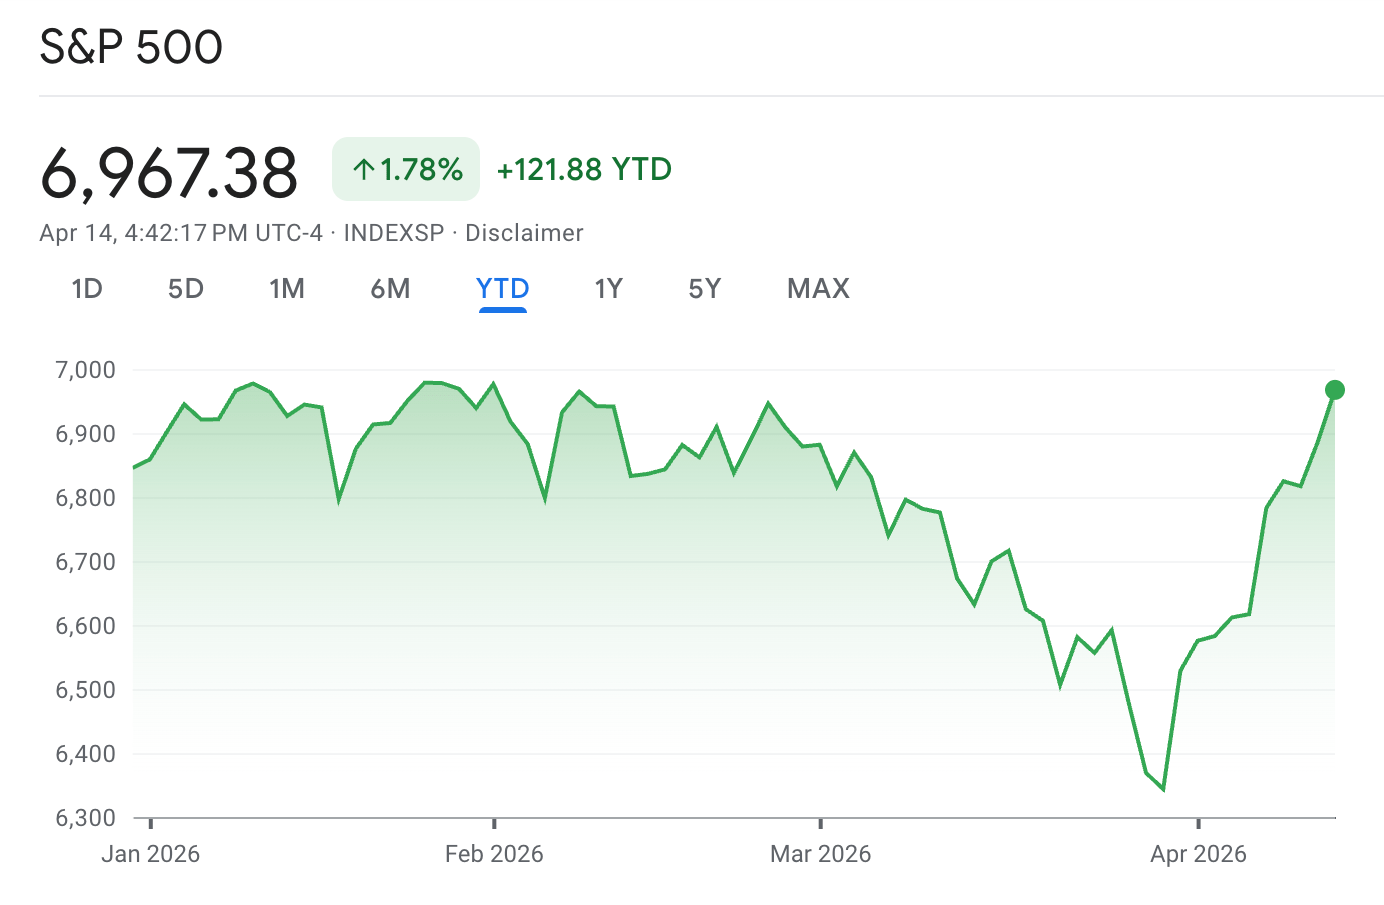The image size is (1384, 905).
Task: Select the 5Y range tab
Action: tap(704, 289)
